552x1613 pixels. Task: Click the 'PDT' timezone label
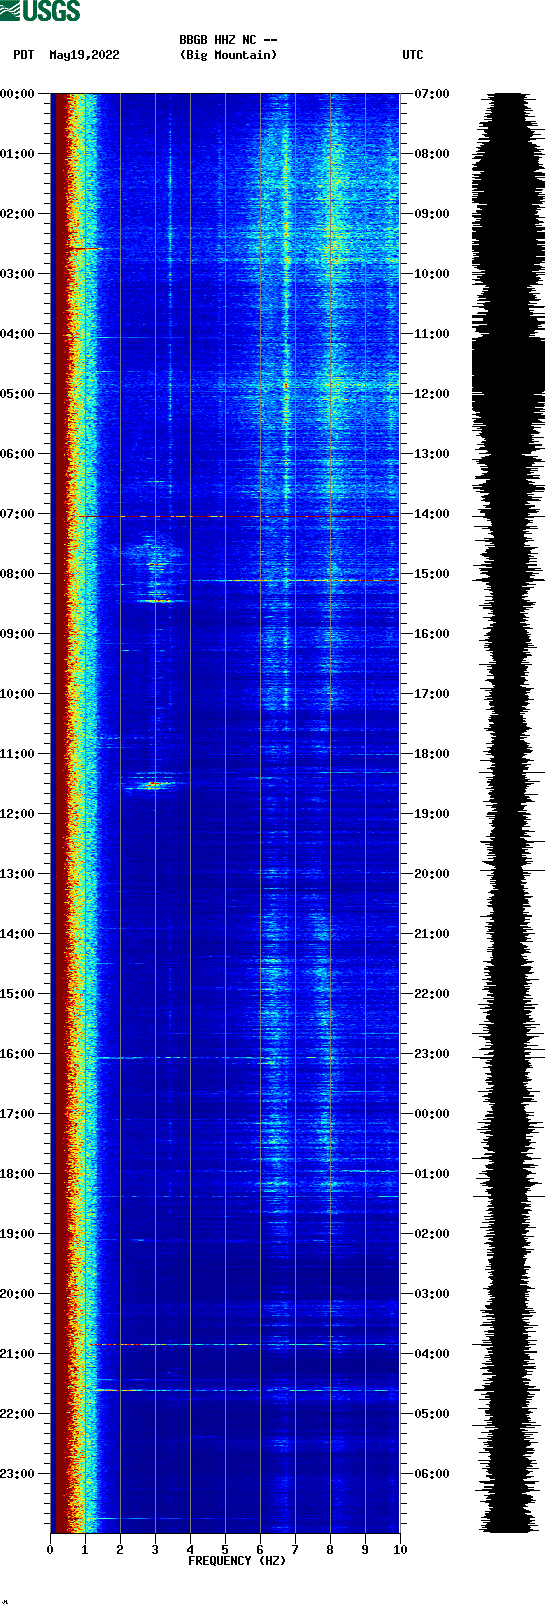tap(23, 55)
